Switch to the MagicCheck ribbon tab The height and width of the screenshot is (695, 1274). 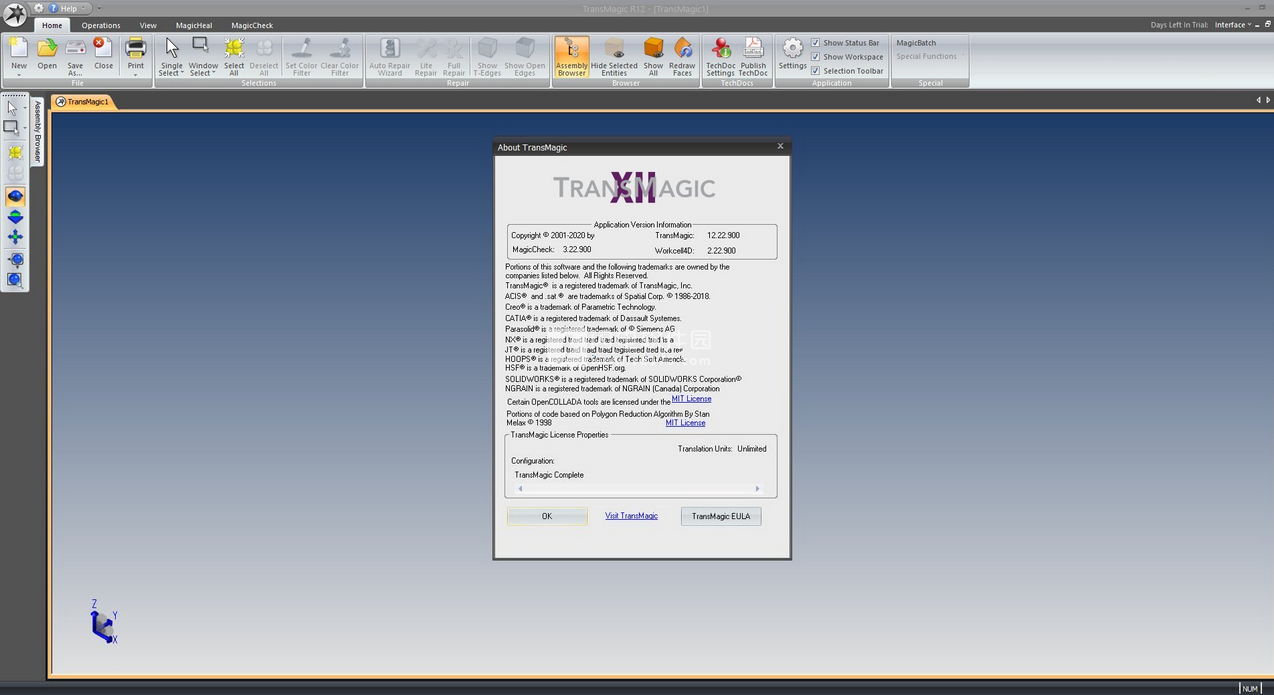click(252, 25)
